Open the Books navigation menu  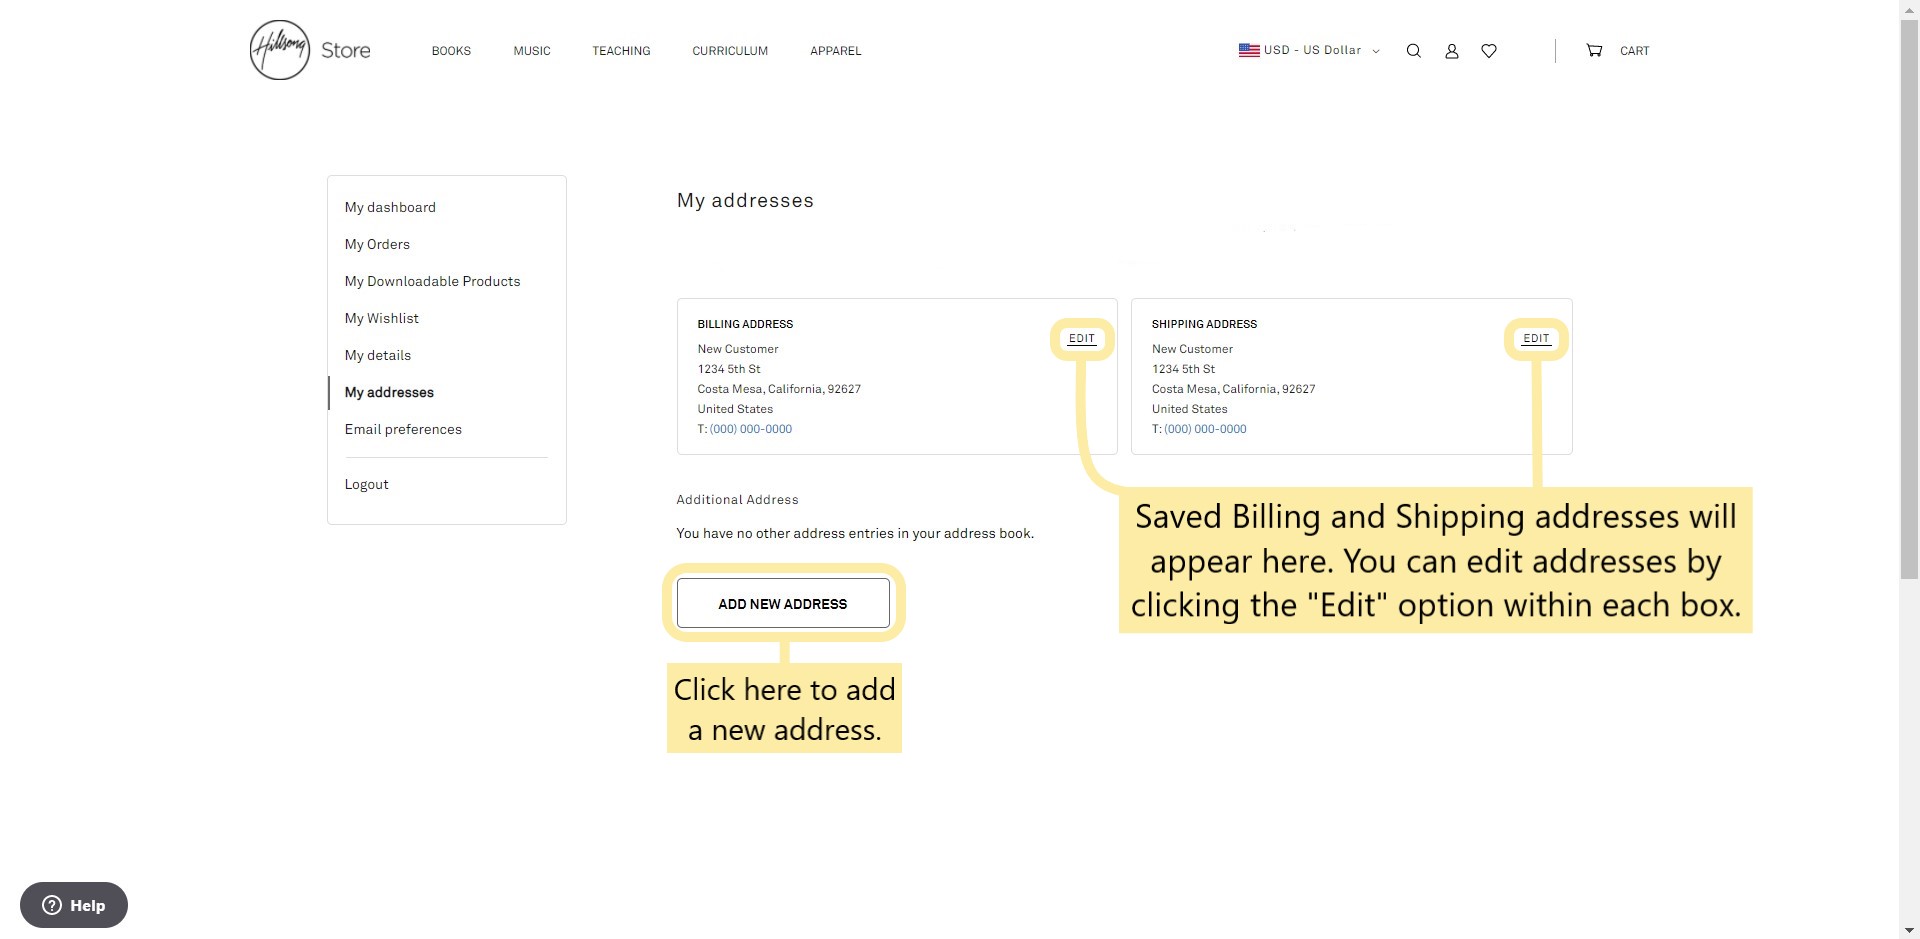click(451, 51)
